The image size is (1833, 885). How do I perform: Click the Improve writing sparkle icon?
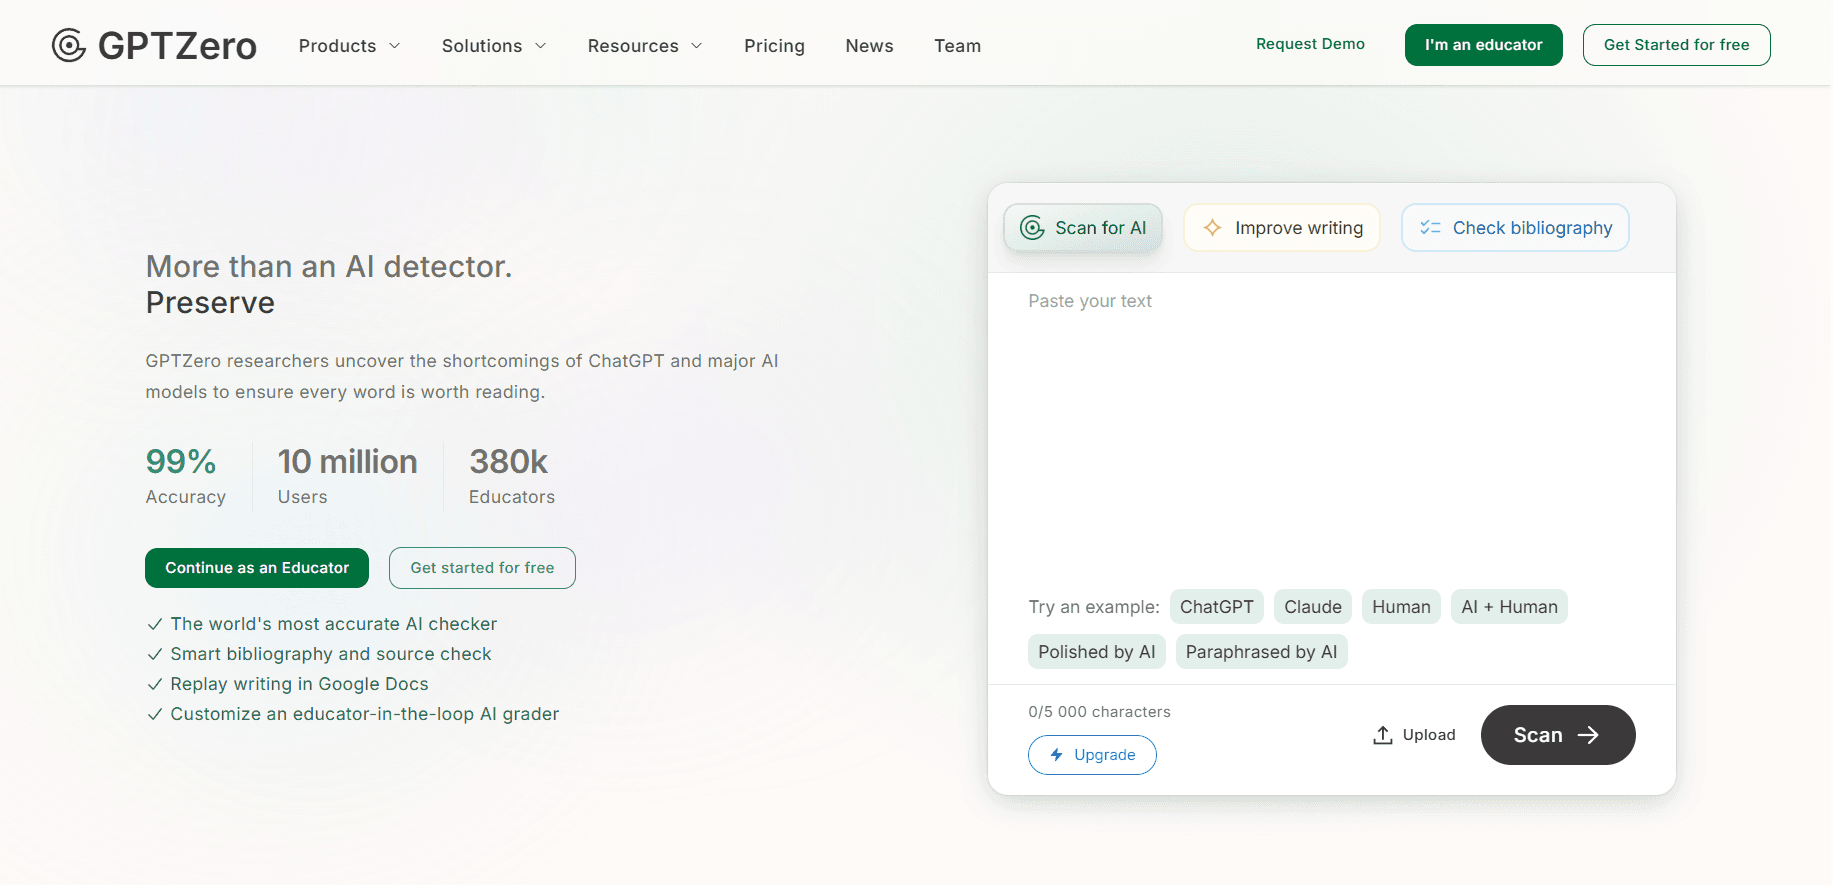(1212, 228)
